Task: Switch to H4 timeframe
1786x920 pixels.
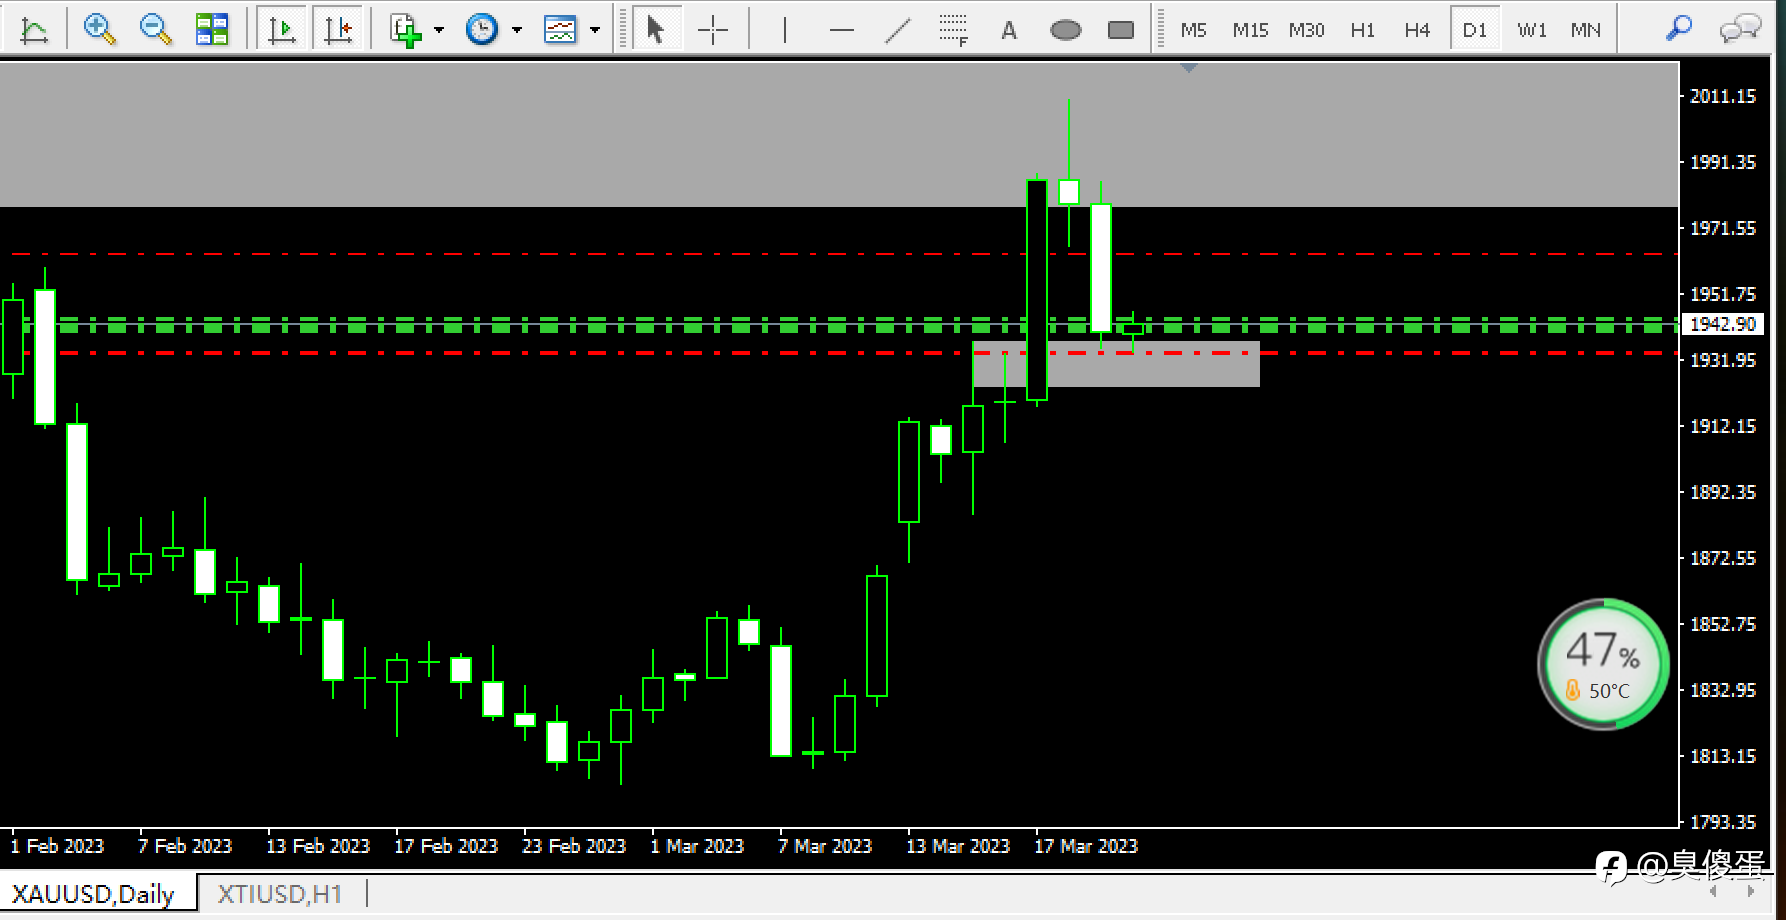Action: [x=1417, y=30]
